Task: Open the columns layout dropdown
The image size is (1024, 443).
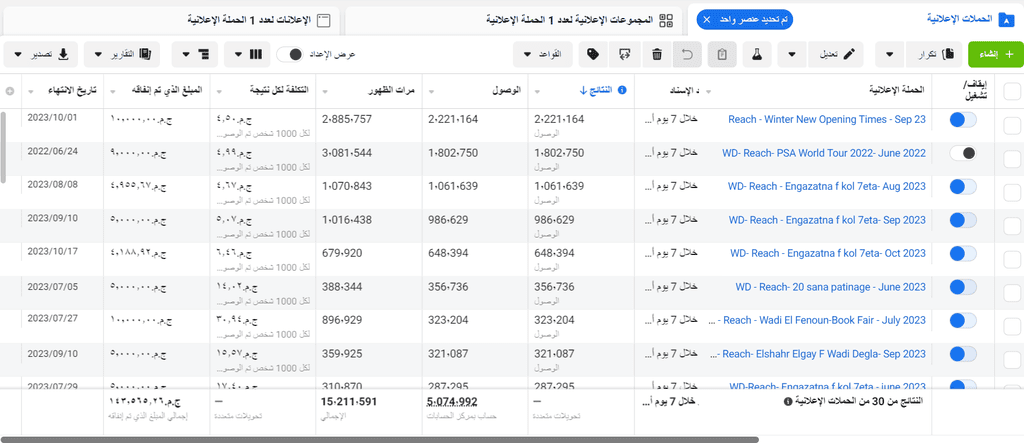Action: 247,54
